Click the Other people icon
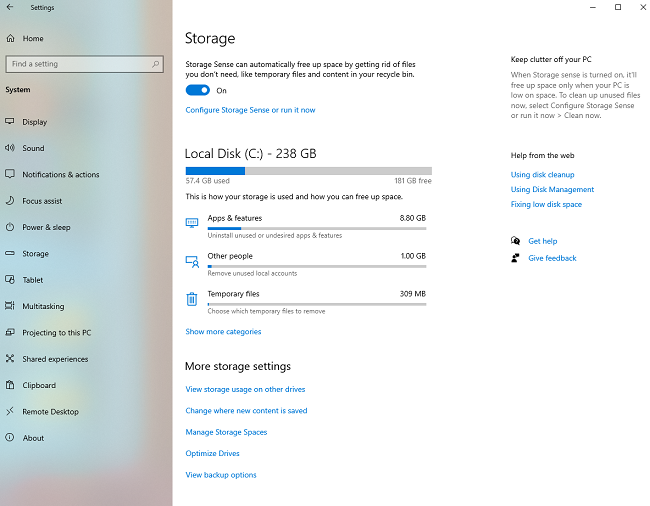This screenshot has height=506, width=650. click(192, 261)
